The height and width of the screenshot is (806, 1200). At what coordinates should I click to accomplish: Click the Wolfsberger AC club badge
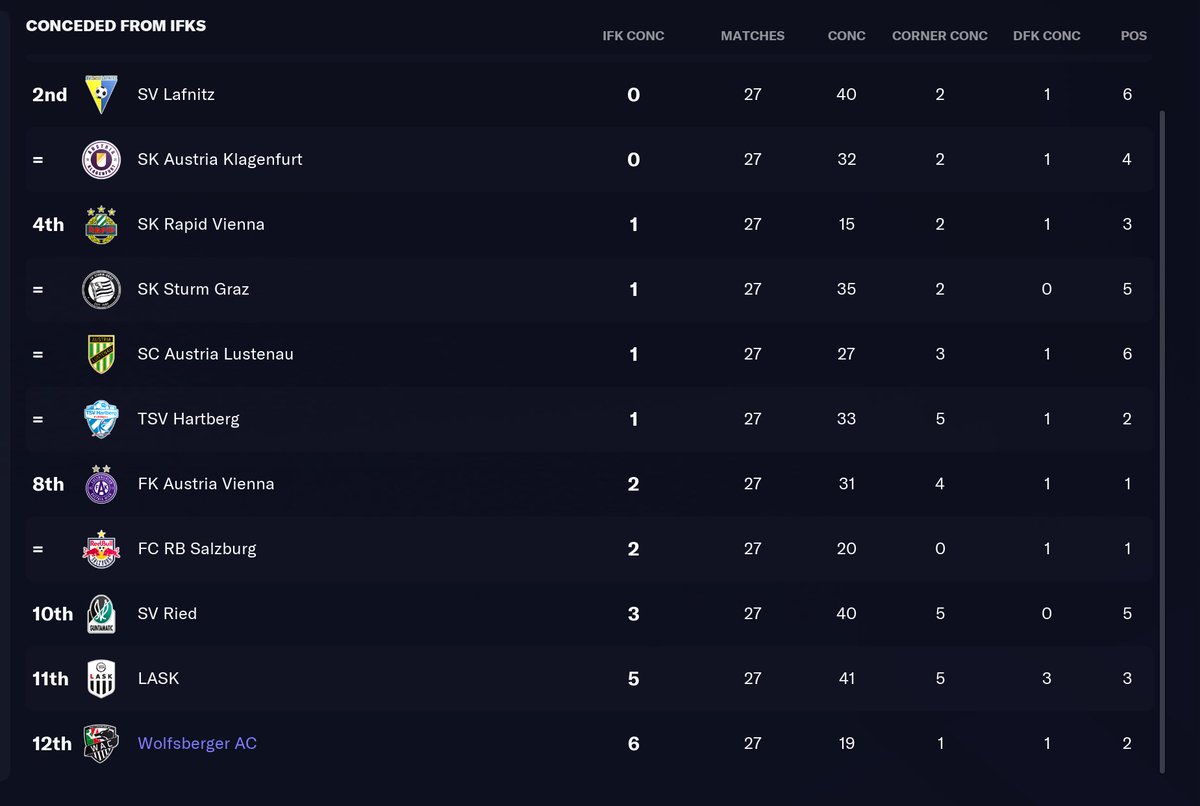[x=101, y=744]
